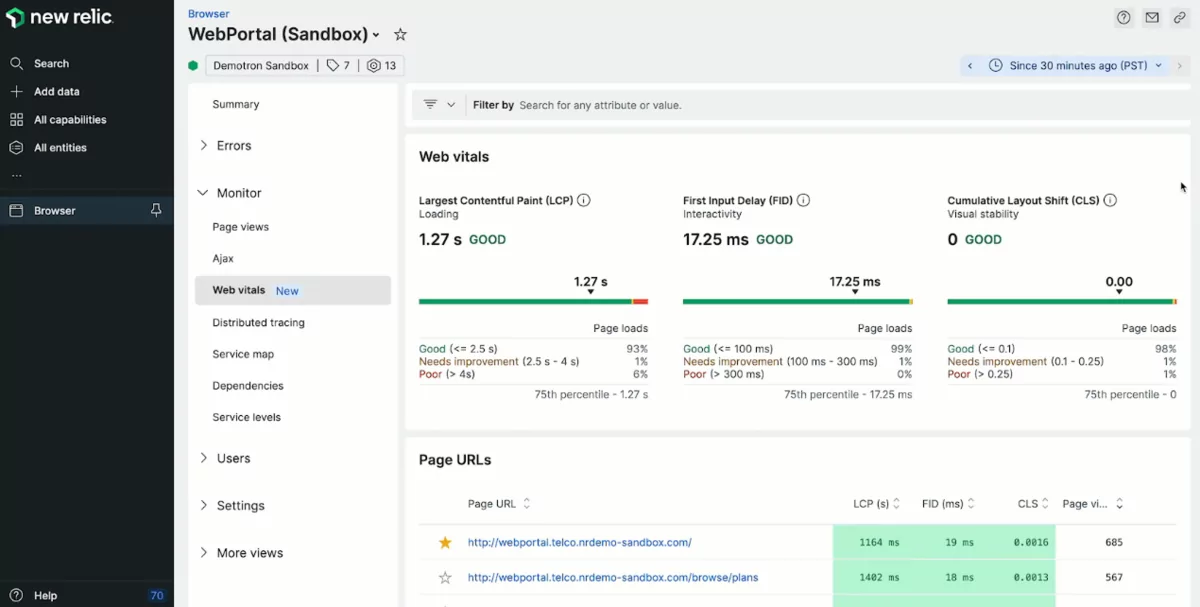The width and height of the screenshot is (1200, 607).
Task: Click the 70 help notifications badge
Action: point(156,595)
